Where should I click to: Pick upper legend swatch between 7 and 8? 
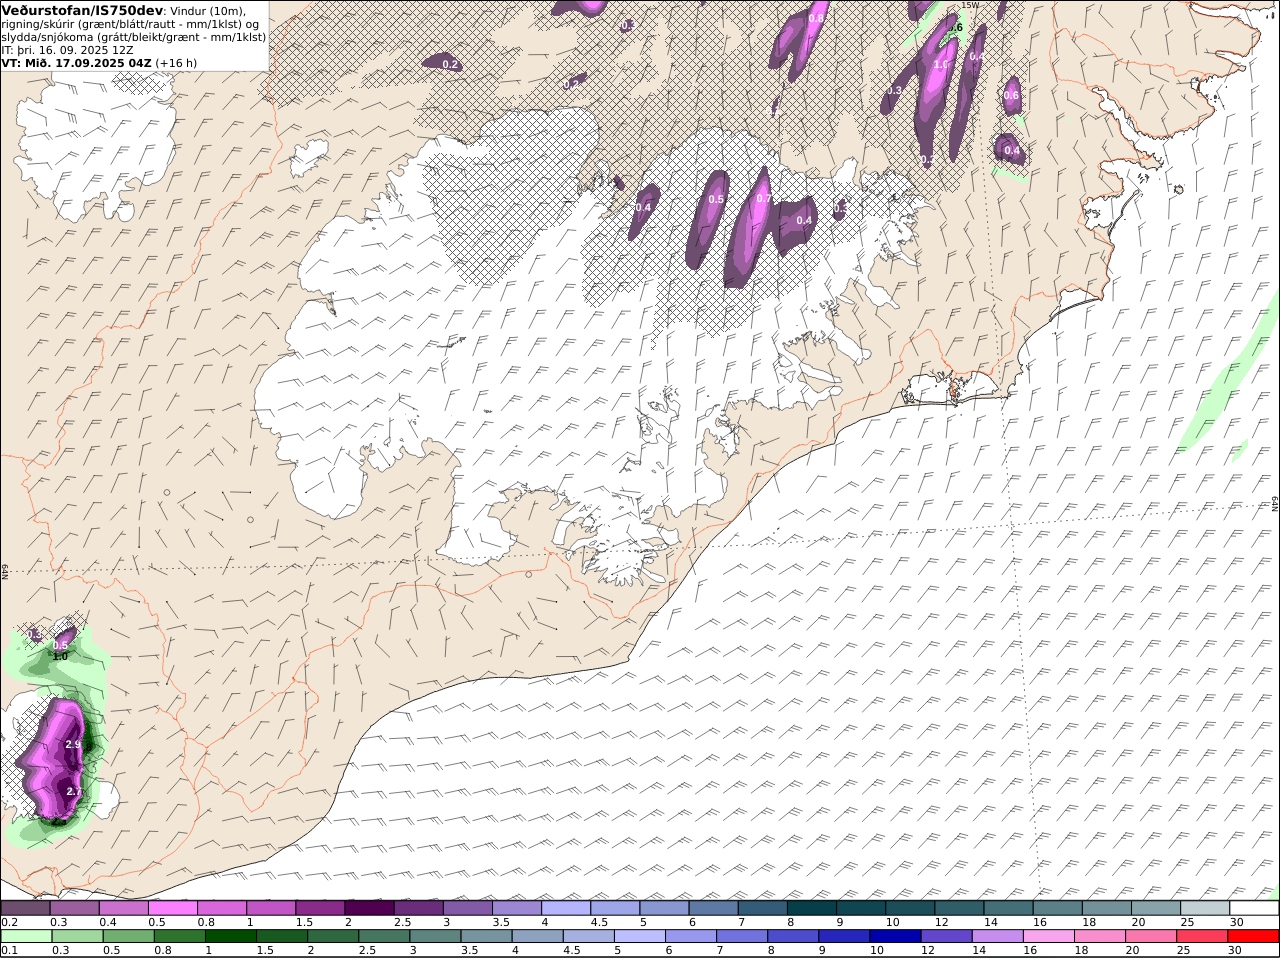(x=763, y=907)
